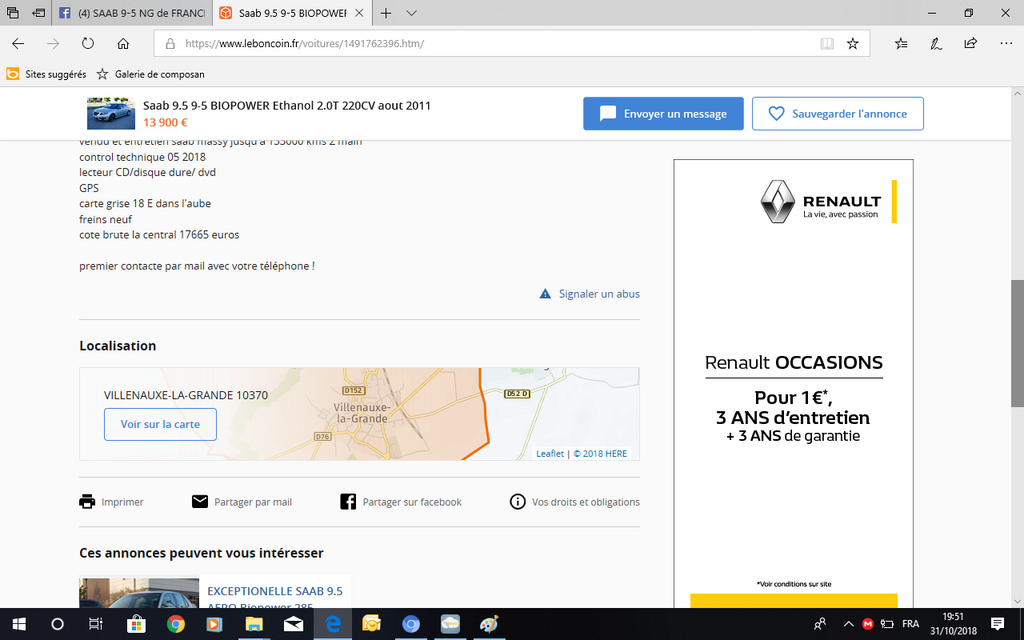The image size is (1024, 640).
Task: Click the Saab listing thumbnail in header
Action: 111,114
